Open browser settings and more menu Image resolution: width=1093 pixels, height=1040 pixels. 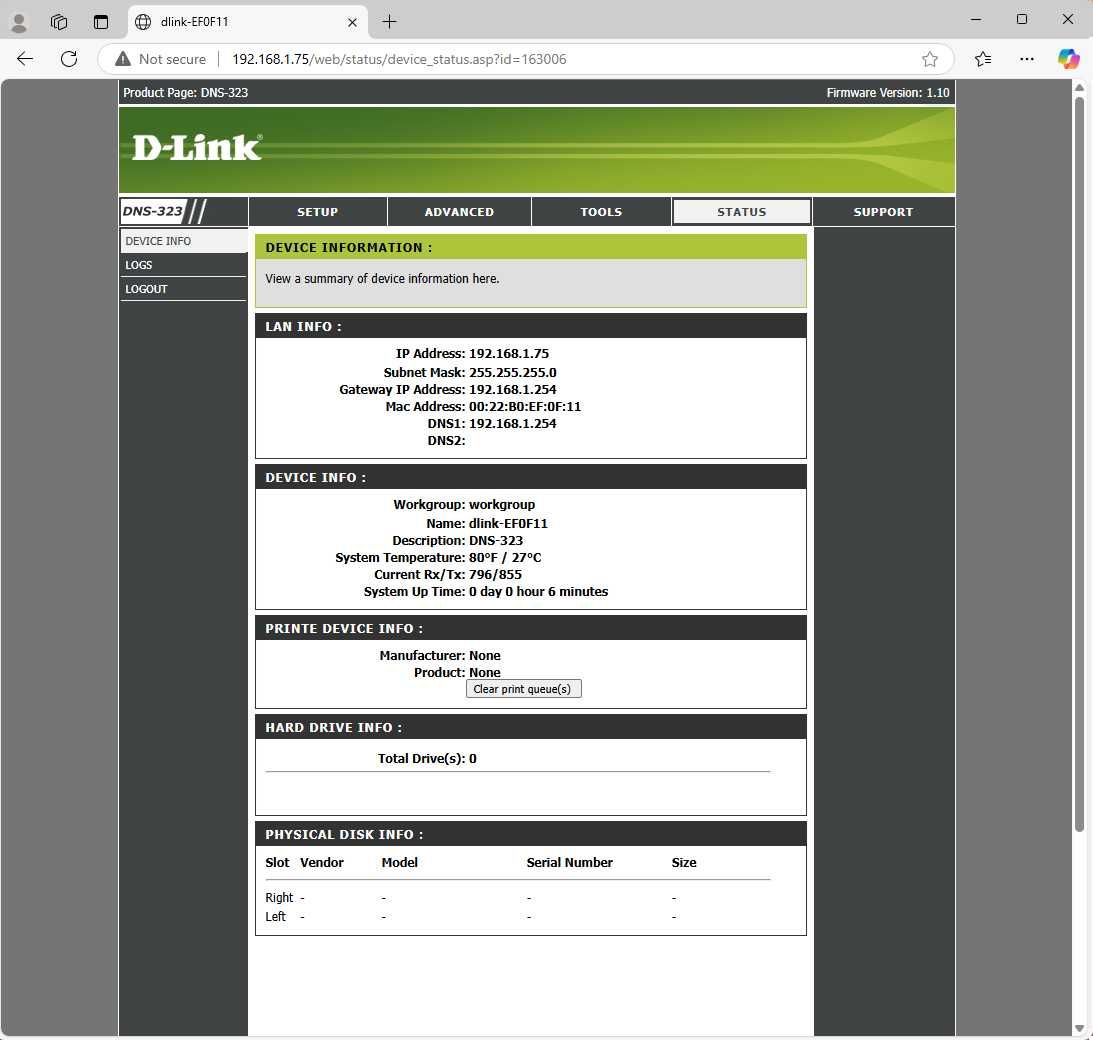tap(1026, 59)
